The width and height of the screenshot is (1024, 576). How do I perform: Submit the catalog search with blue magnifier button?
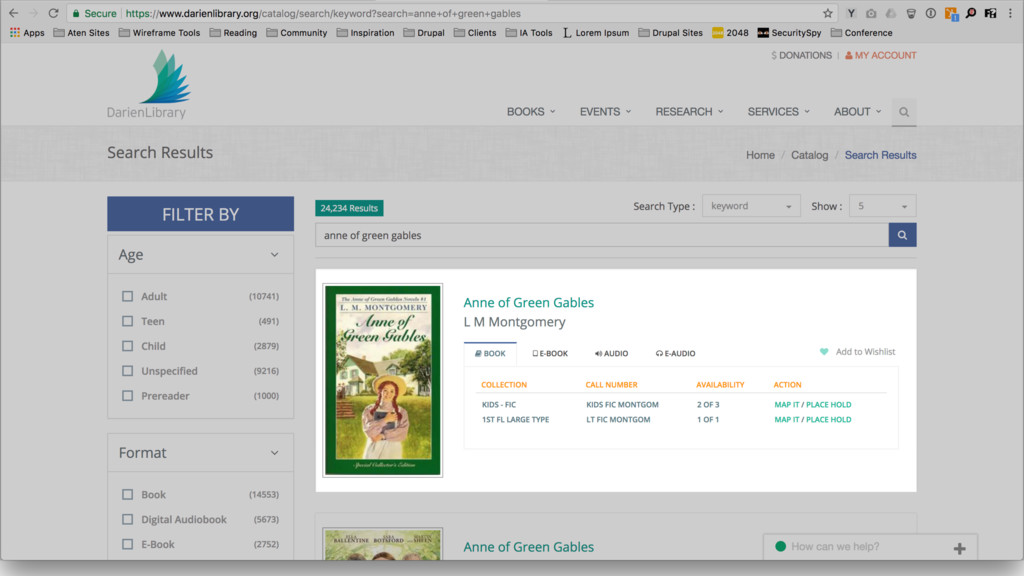(x=902, y=235)
